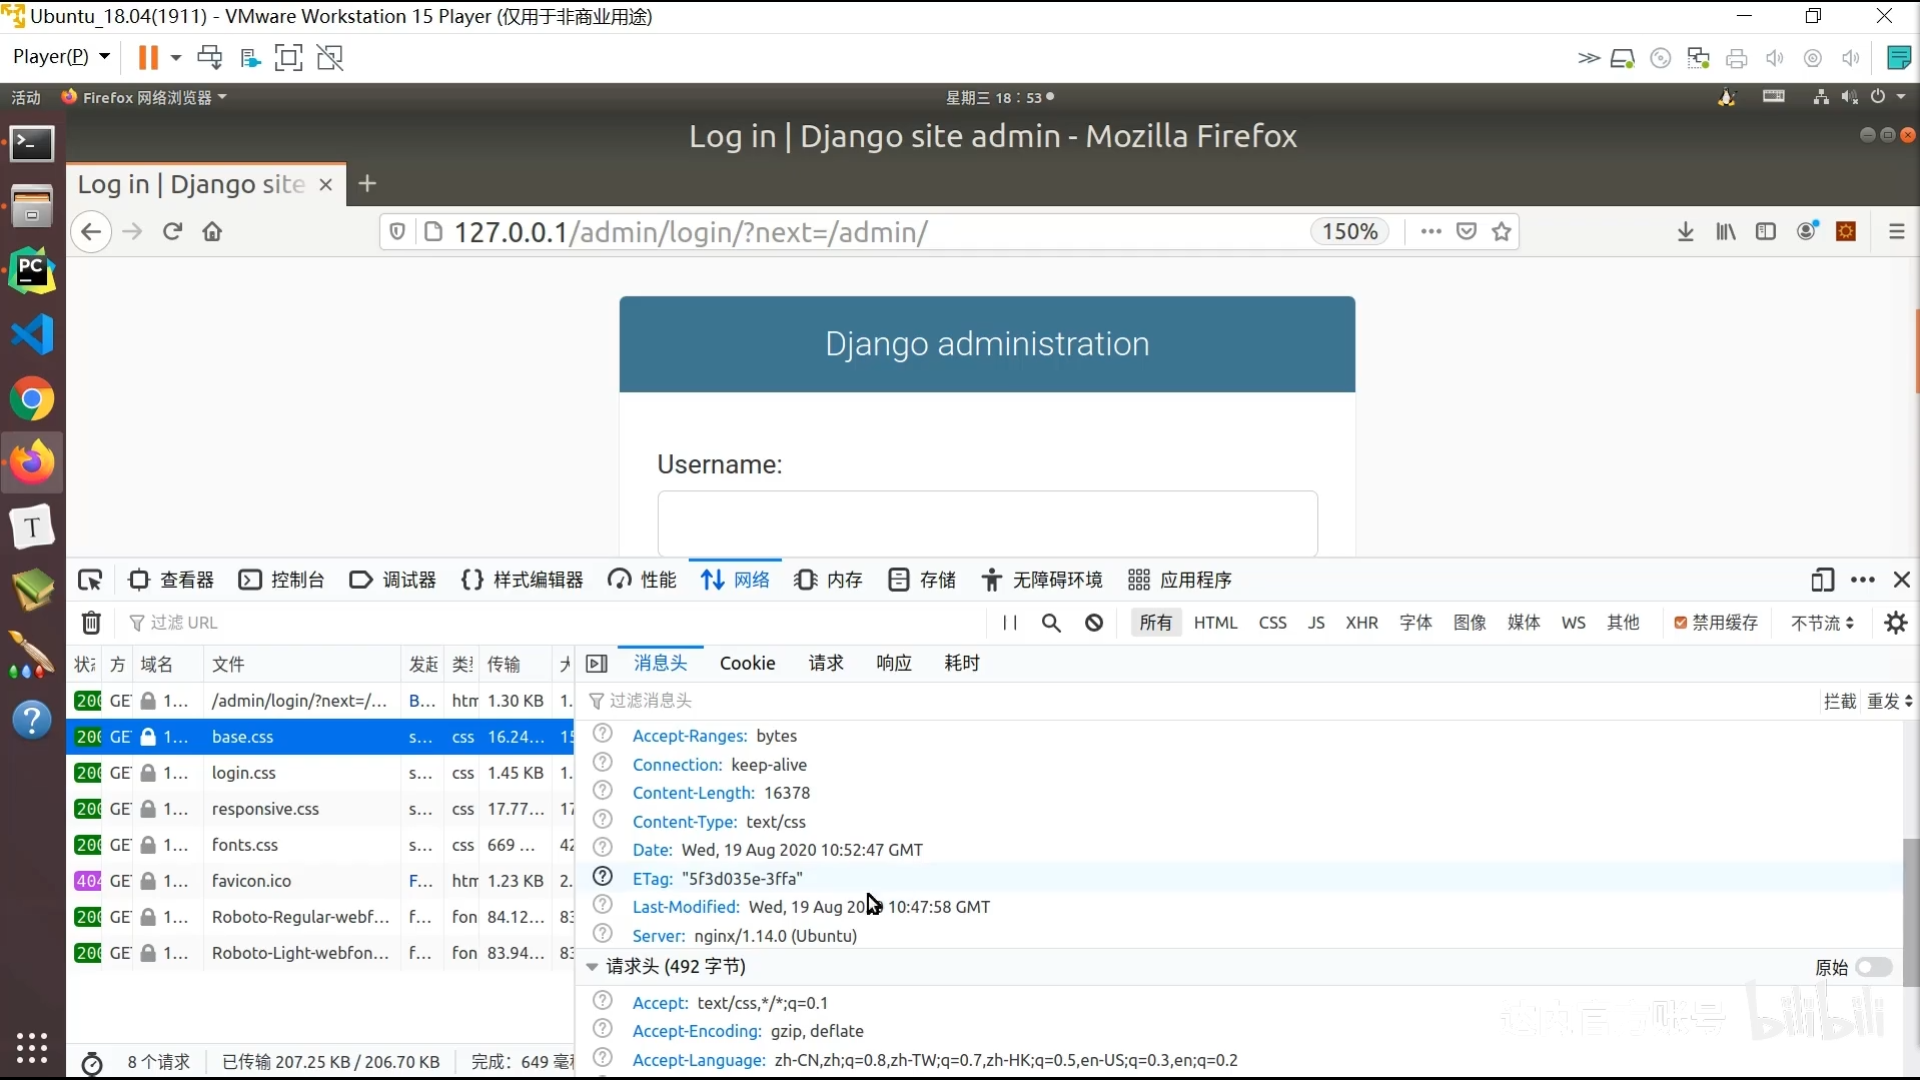Open devtools more options ellipsis
The image size is (1920, 1080).
(x=1863, y=580)
